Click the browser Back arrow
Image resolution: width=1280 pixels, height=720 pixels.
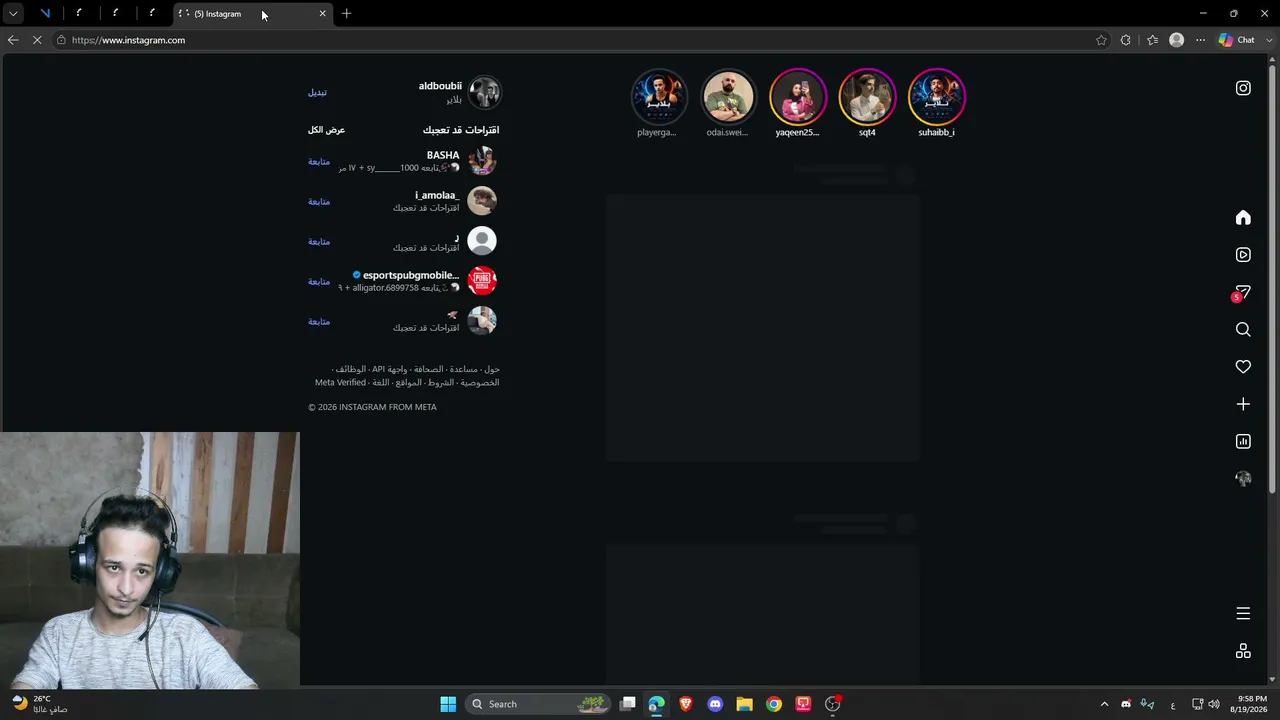point(13,40)
